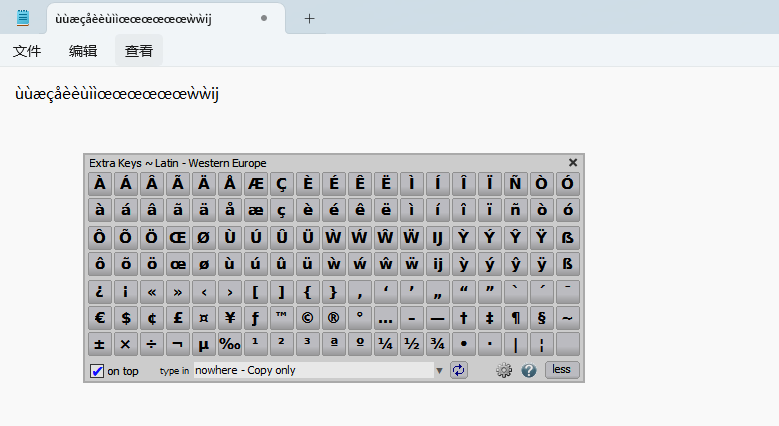Select the unsaved document tab

click(165, 19)
